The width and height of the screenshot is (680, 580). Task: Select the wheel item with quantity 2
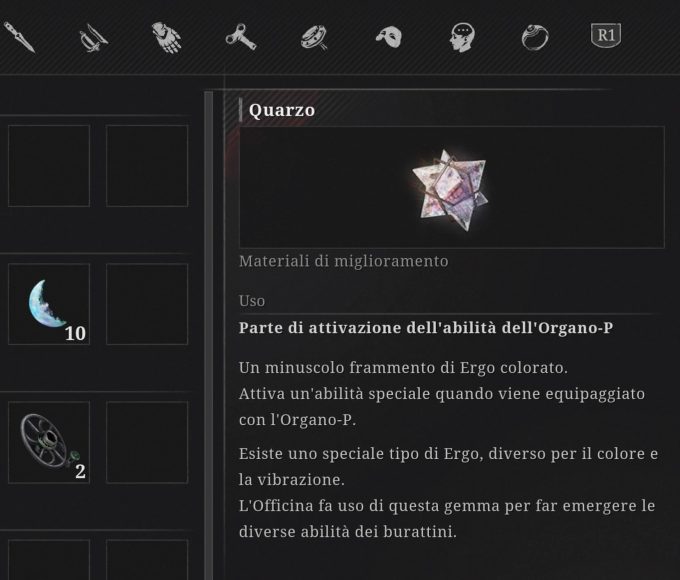tap(49, 442)
